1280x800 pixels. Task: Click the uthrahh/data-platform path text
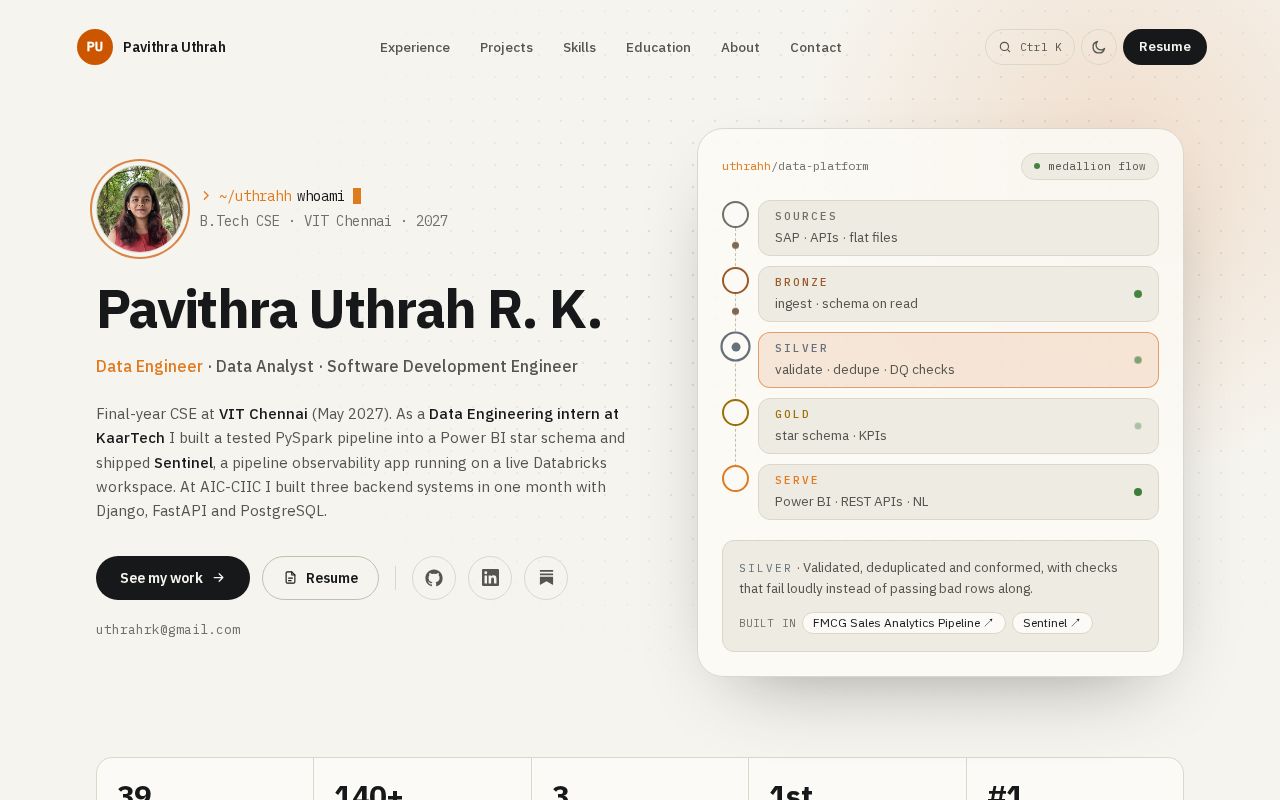tap(795, 166)
